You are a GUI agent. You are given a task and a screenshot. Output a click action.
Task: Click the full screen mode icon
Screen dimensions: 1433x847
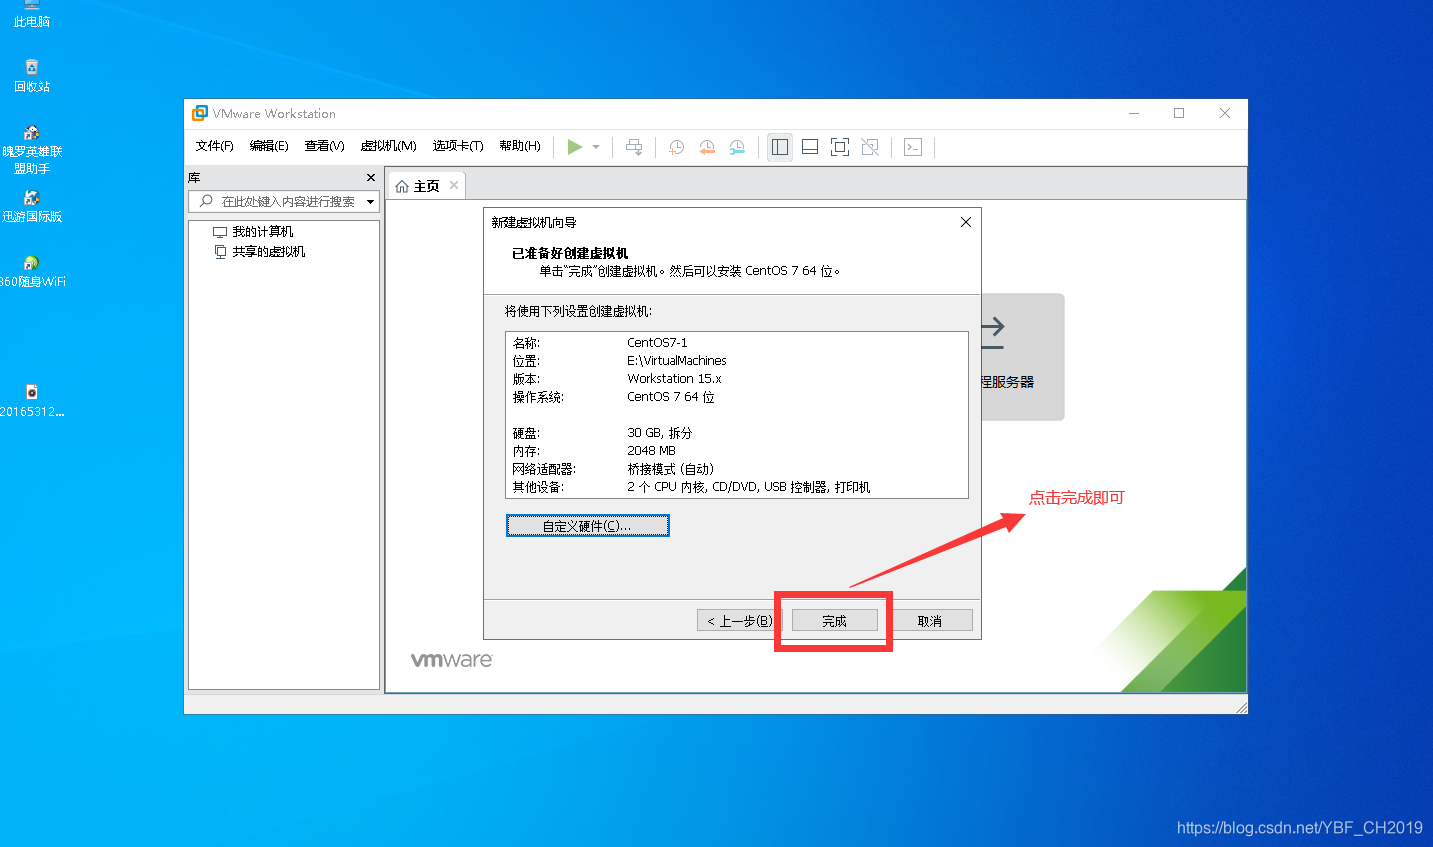[x=840, y=147]
